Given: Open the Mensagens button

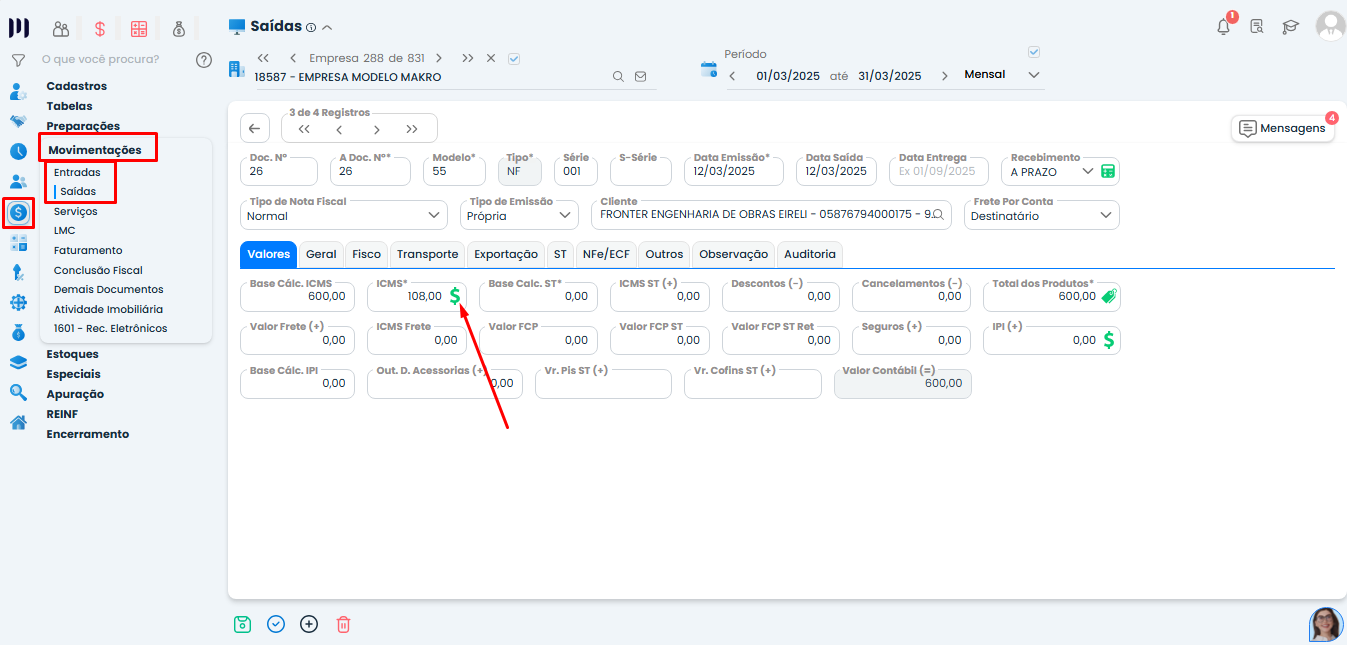Looking at the screenshot, I should point(1282,128).
